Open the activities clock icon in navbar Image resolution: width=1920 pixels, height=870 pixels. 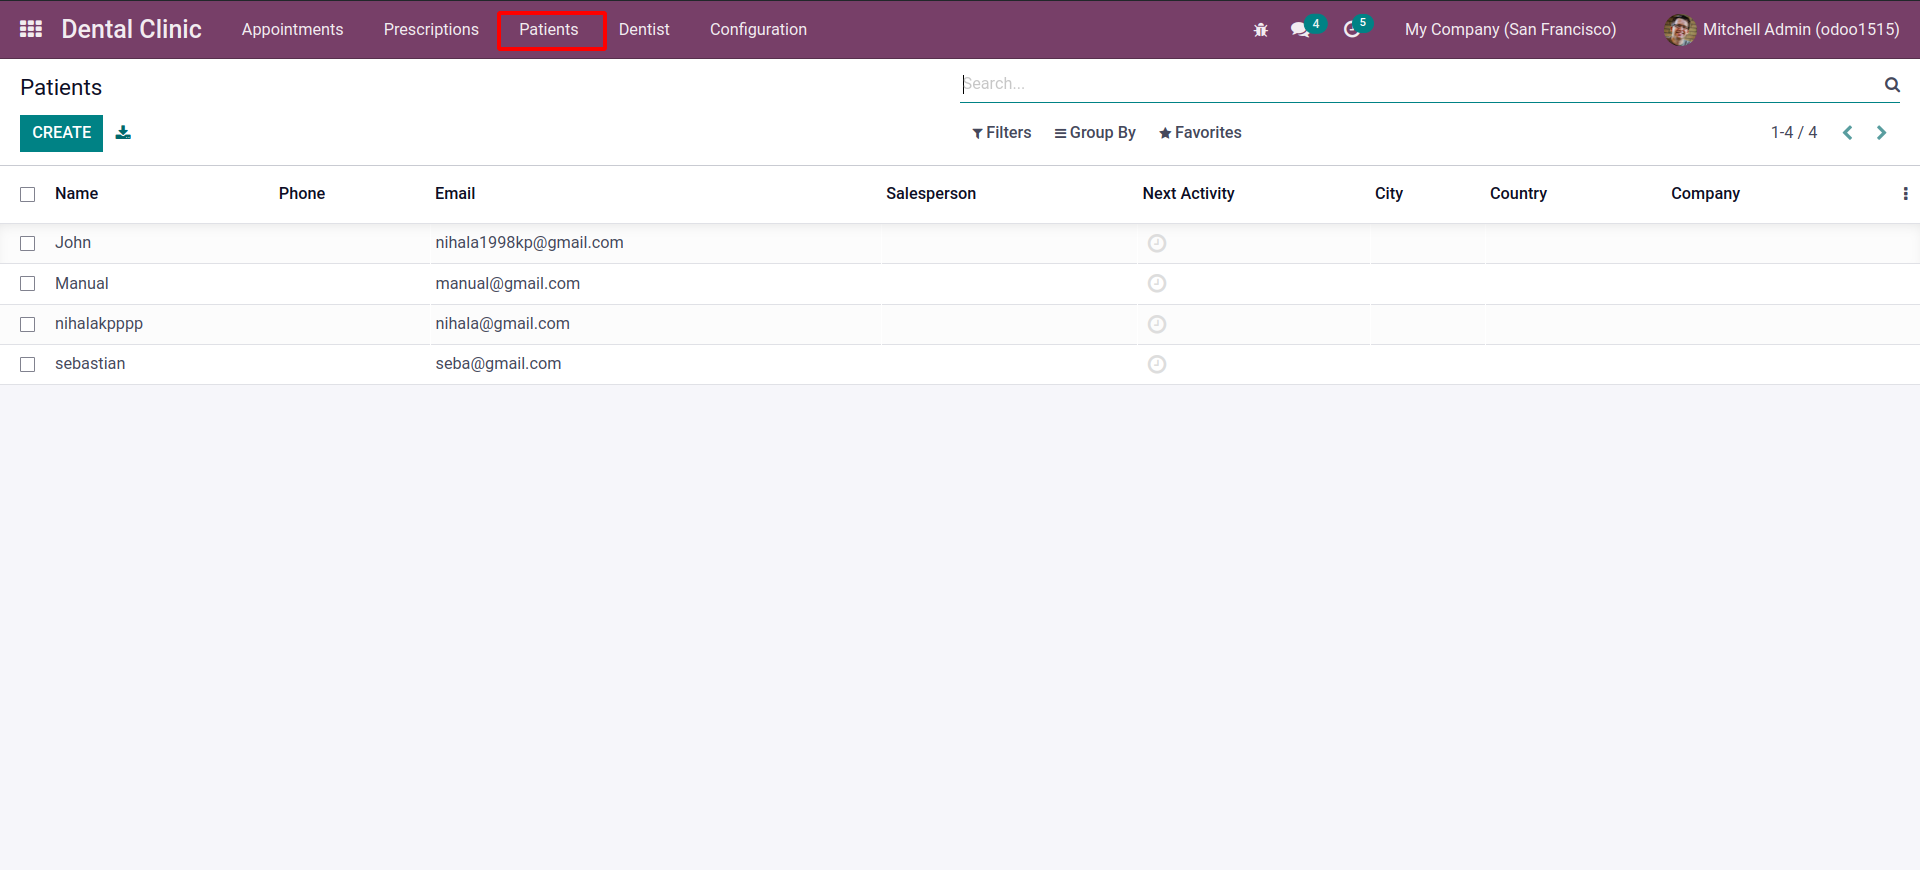(1352, 30)
